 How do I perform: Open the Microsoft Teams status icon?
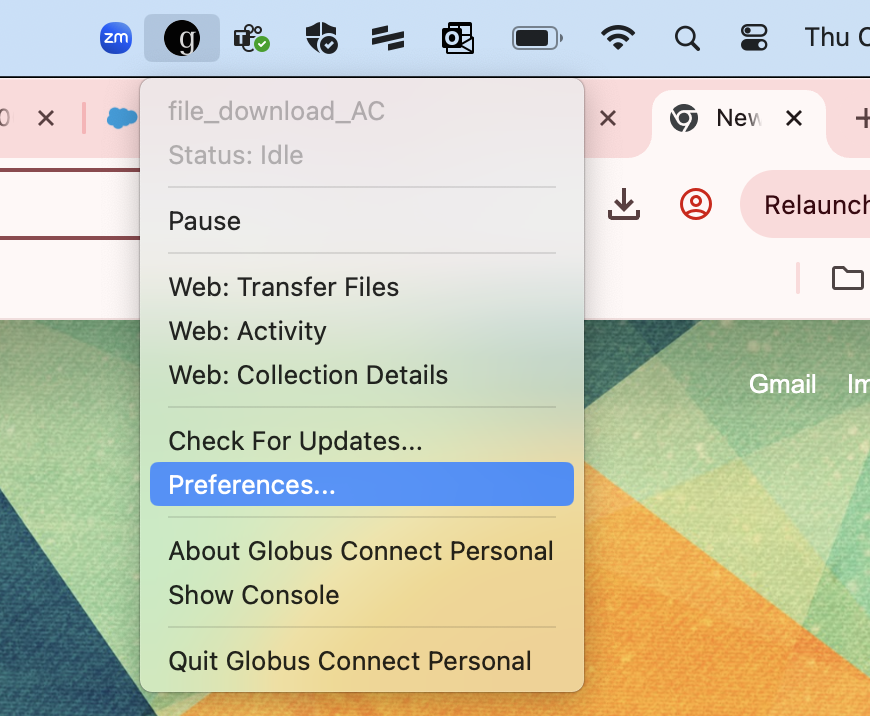click(251, 38)
